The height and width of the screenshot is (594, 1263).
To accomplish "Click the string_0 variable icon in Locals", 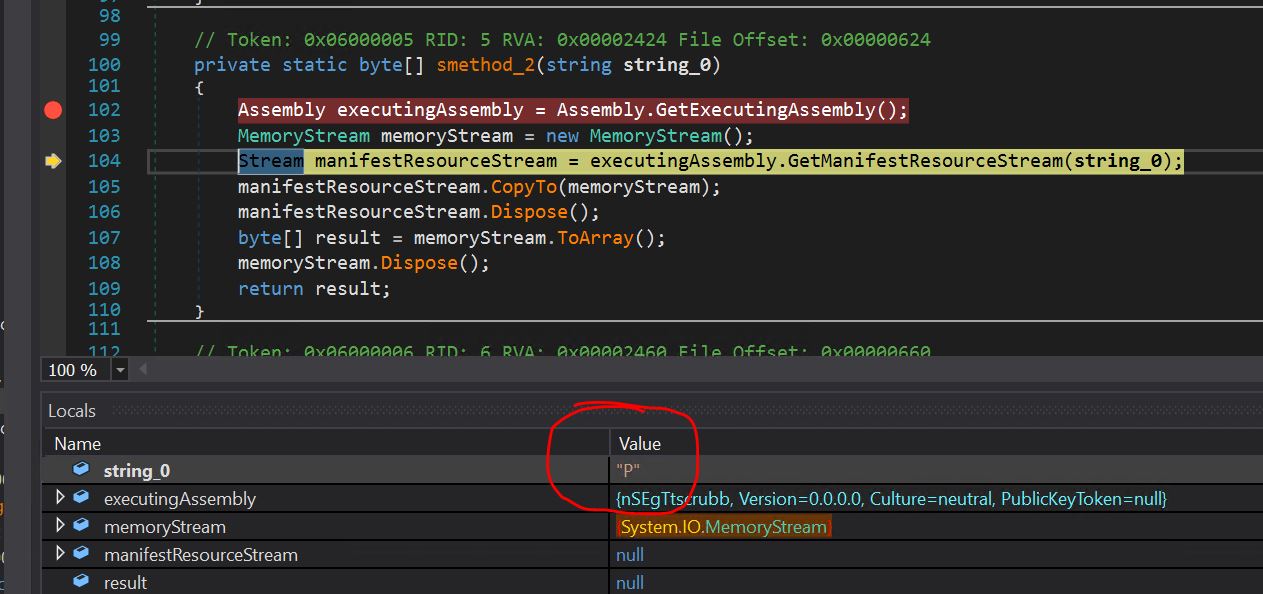I will (x=81, y=470).
